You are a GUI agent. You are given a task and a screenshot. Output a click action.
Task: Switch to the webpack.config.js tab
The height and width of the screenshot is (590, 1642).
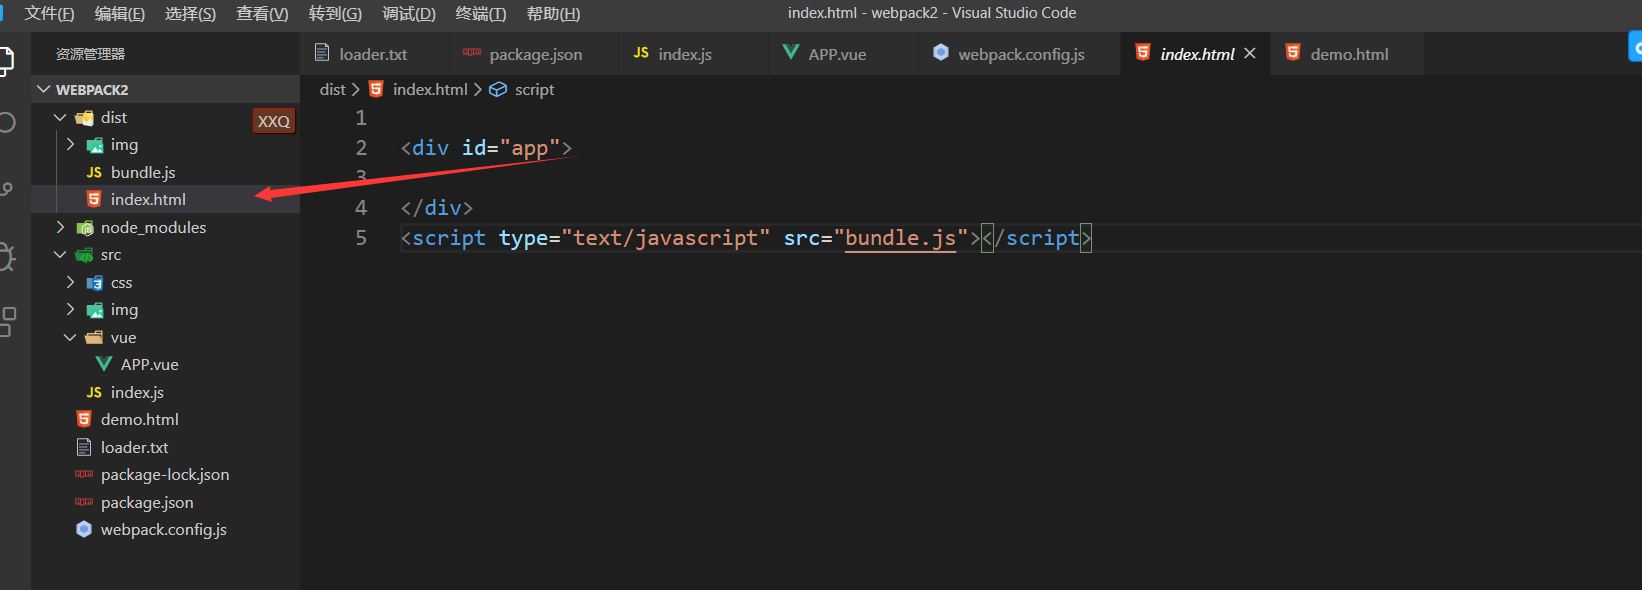pyautogui.click(x=1021, y=53)
